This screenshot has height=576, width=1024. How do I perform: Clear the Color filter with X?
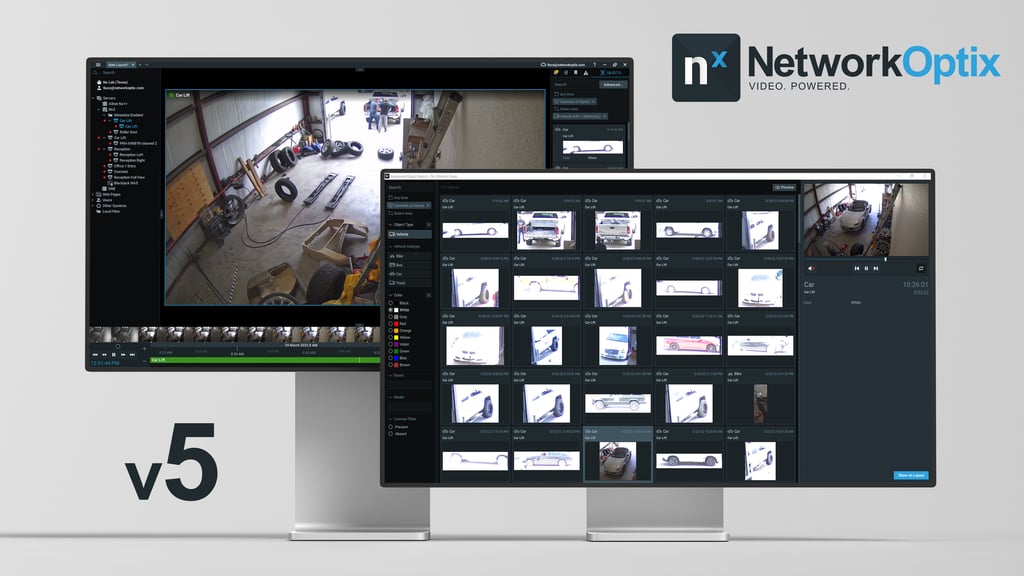[x=428, y=295]
